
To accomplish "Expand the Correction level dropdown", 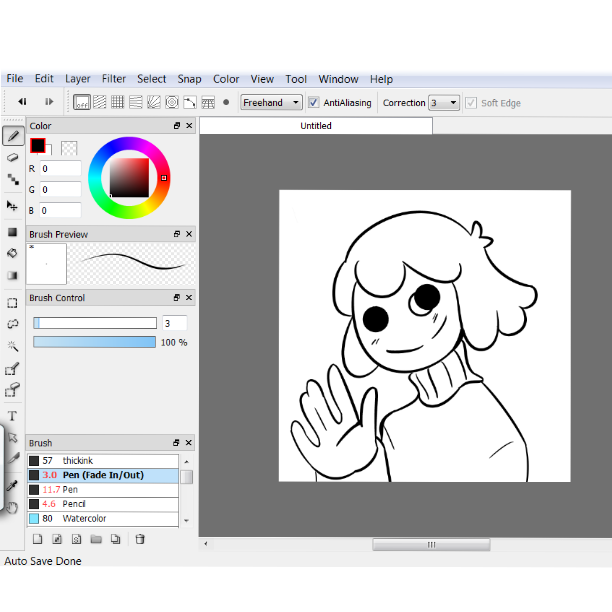I will point(445,102).
